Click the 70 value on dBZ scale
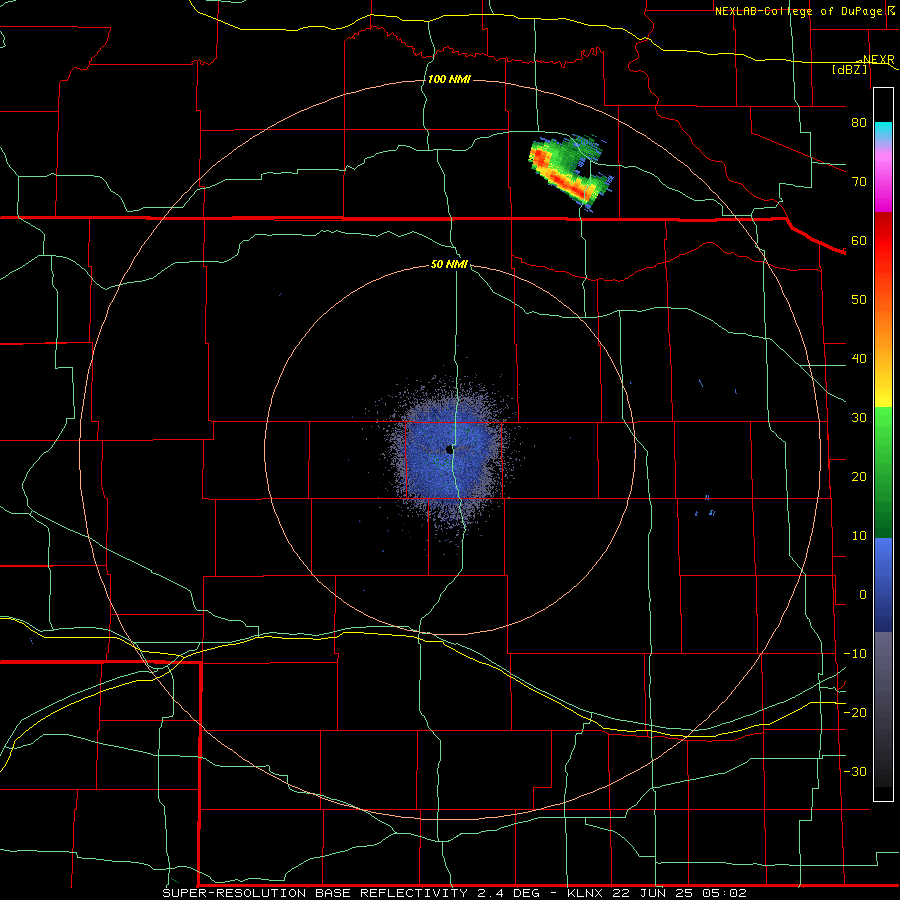 859,181
